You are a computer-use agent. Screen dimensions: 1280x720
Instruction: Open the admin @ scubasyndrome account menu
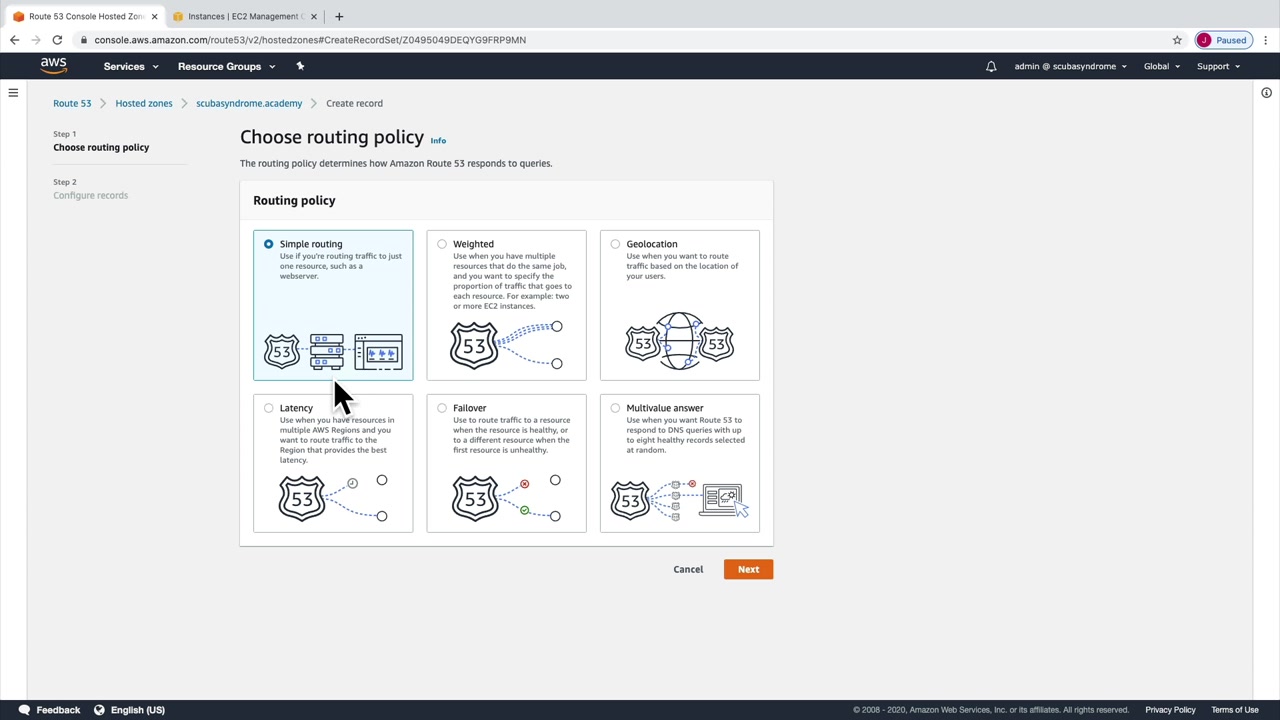[x=1070, y=67]
